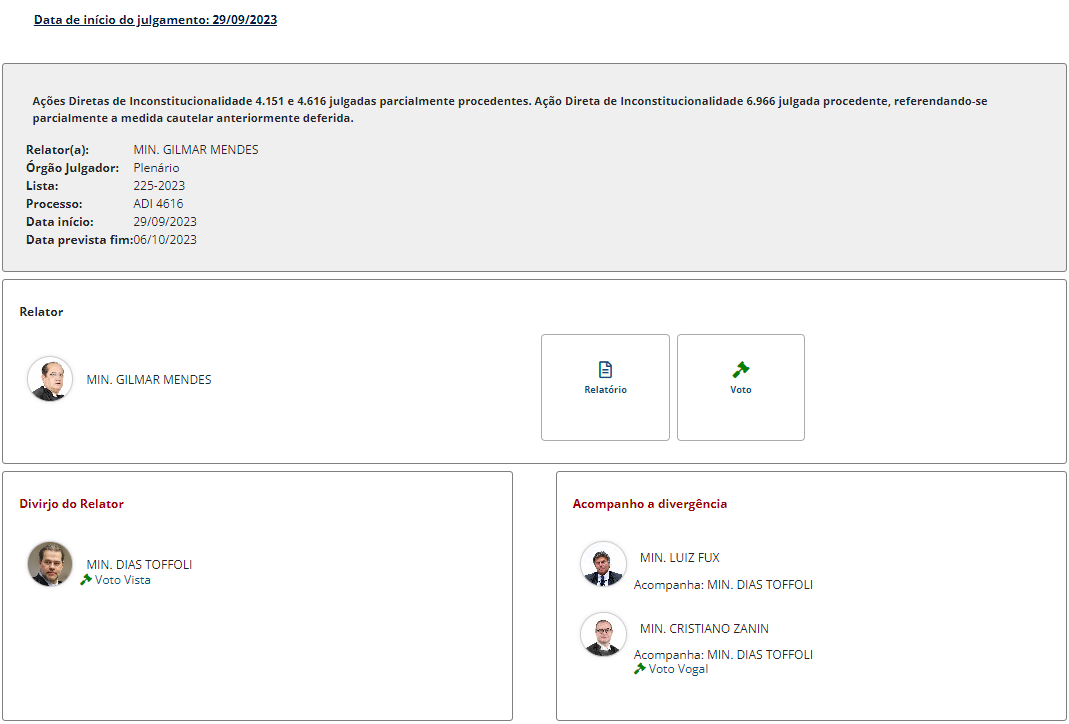Open the Voto Vogal link
Viewport: 1069px width, 724px height.
pyautogui.click(x=678, y=669)
